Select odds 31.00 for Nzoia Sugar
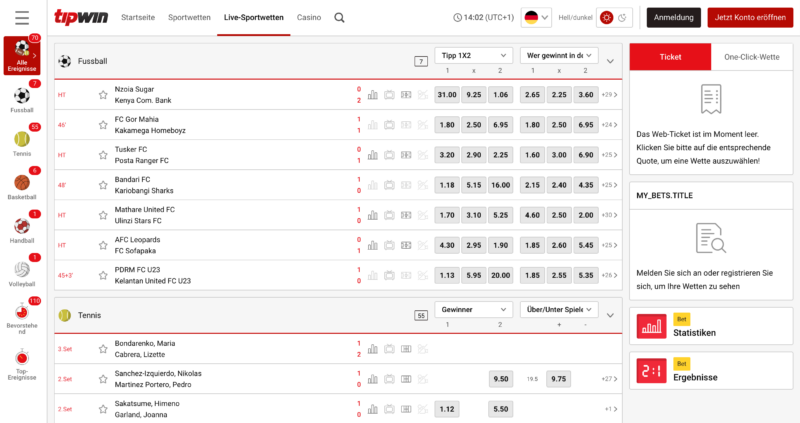The height and width of the screenshot is (423, 800). click(446, 95)
